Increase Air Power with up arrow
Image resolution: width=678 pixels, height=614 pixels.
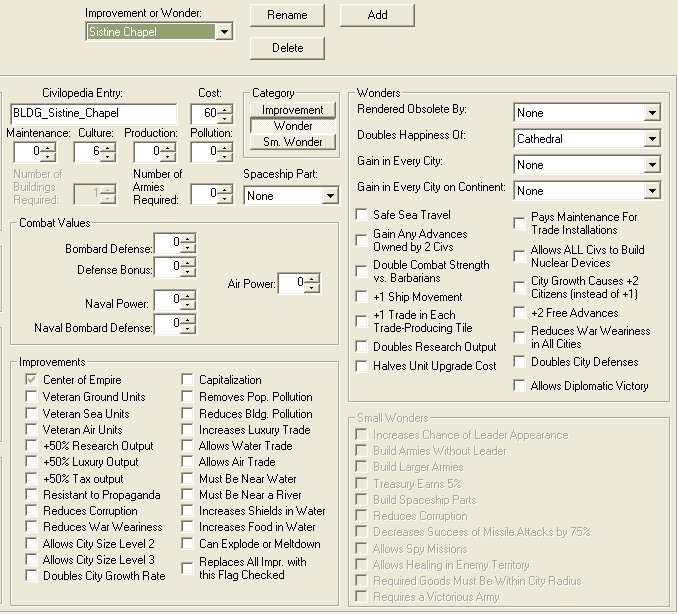pos(310,279)
